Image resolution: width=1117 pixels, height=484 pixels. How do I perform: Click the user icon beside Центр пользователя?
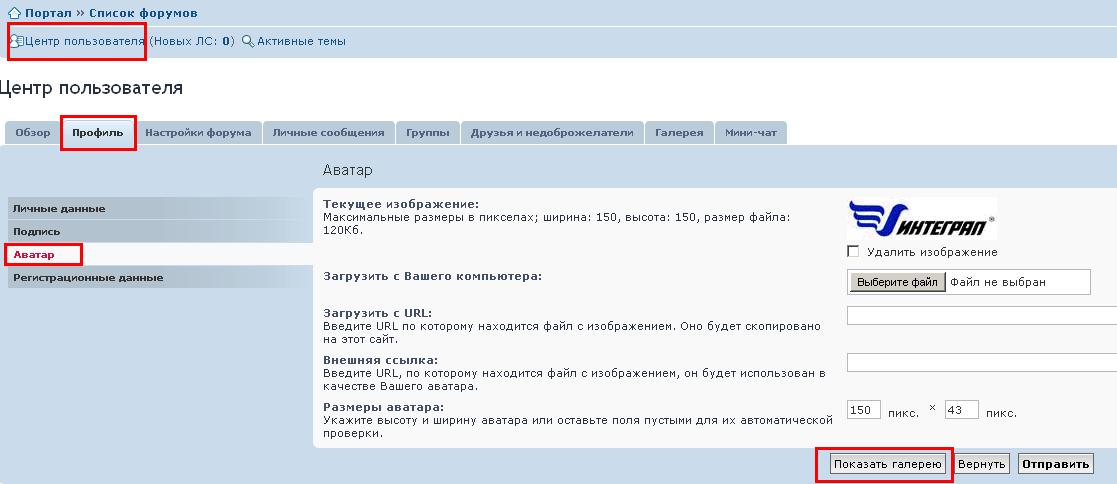[x=15, y=42]
